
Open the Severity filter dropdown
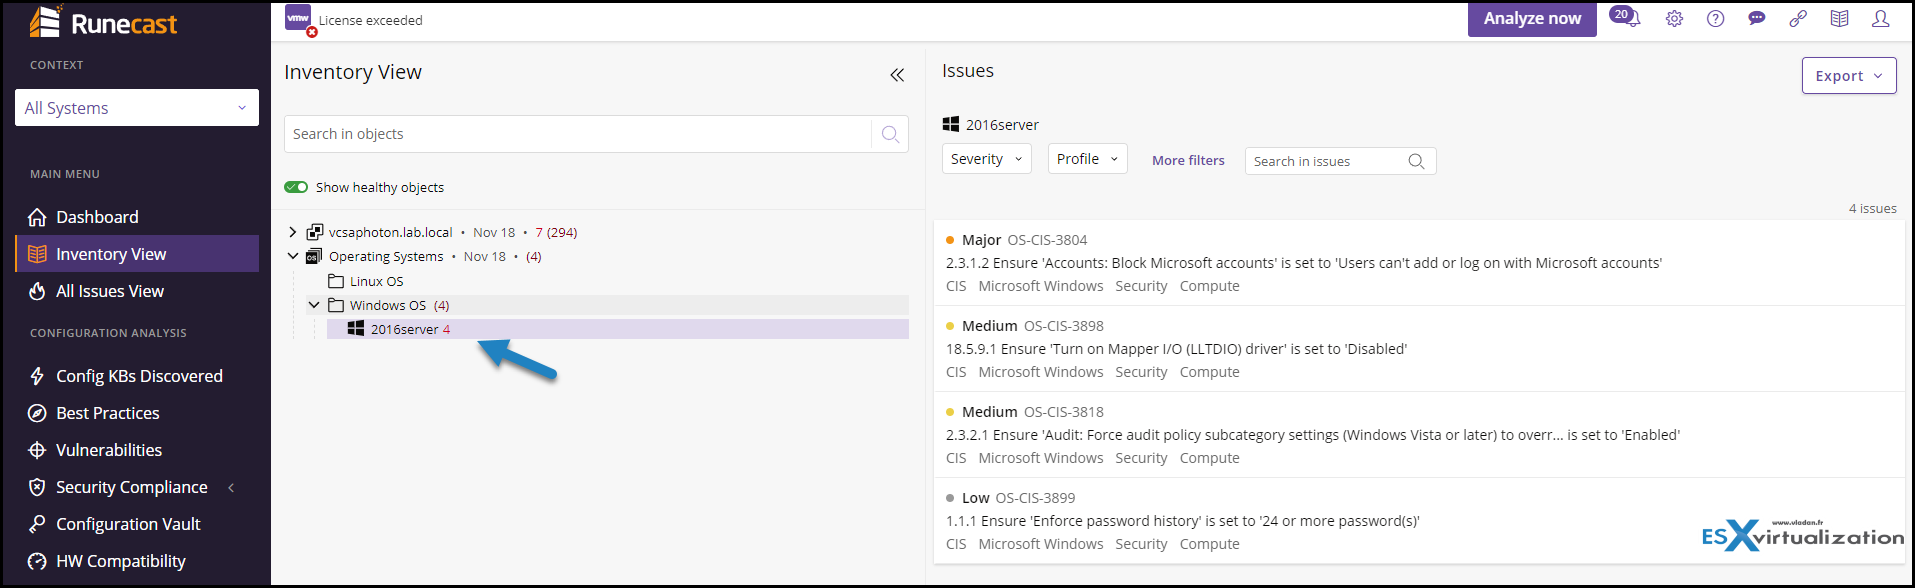[987, 159]
